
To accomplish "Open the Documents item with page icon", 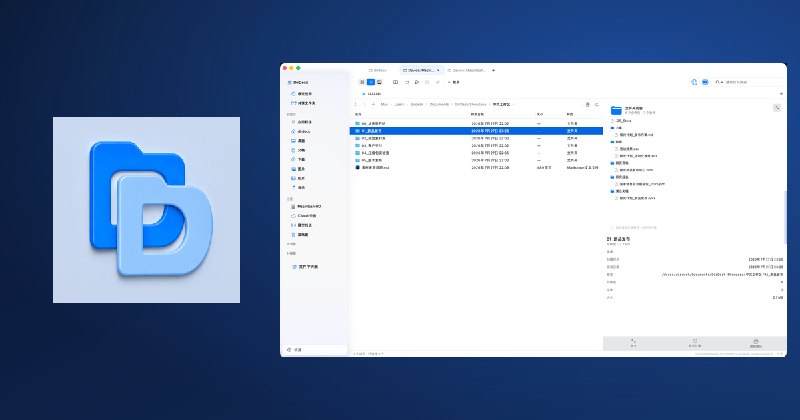I will pos(298,151).
